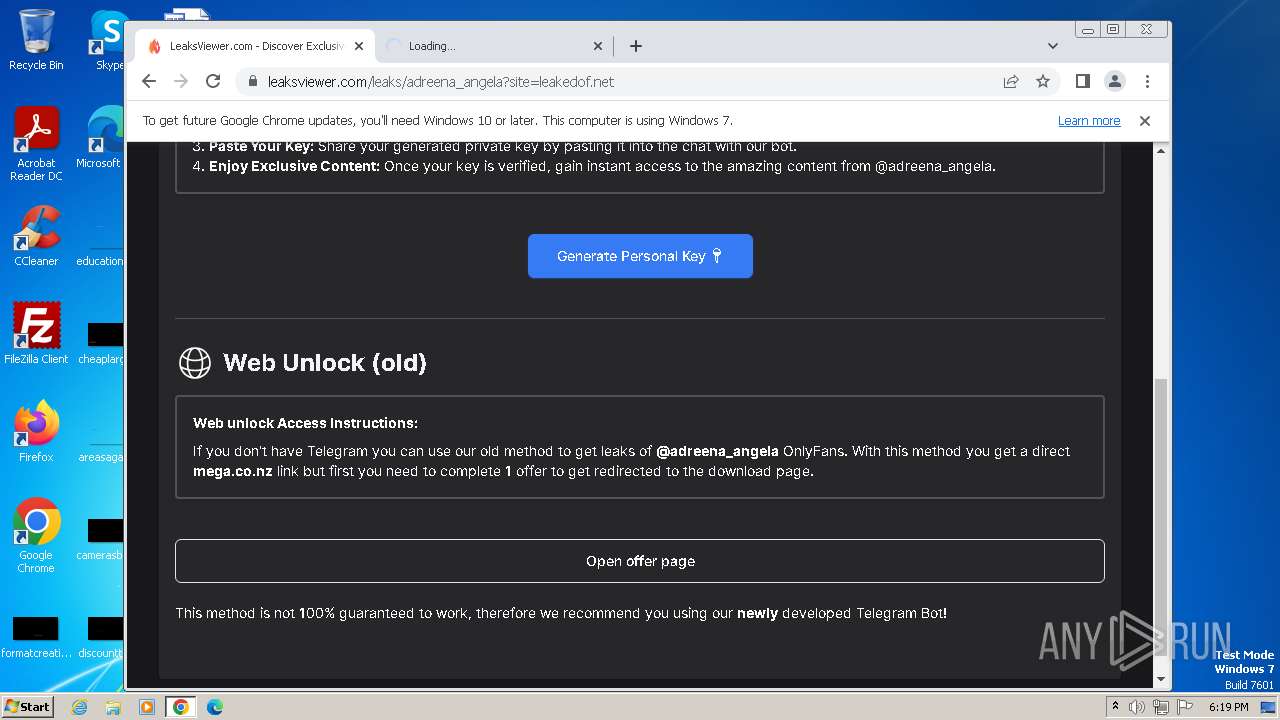
Task: Open Acrobat Reader DC desktop icon
Action: (36, 144)
